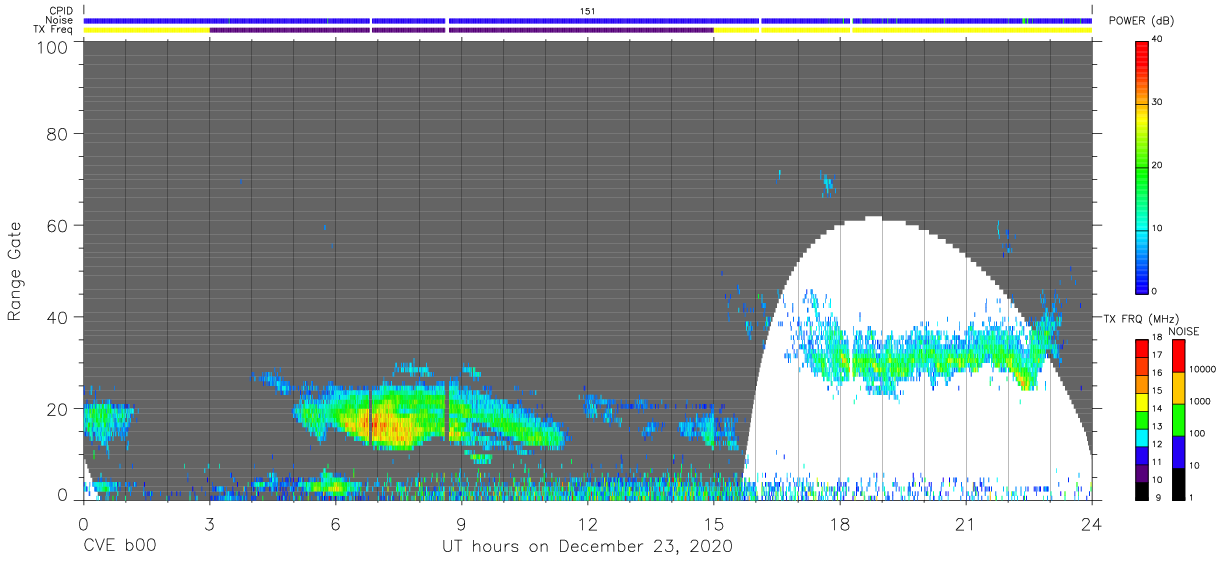This screenshot has width=1228, height=567.
Task: Click range gate tick label 40
Action: pyautogui.click(x=57, y=317)
